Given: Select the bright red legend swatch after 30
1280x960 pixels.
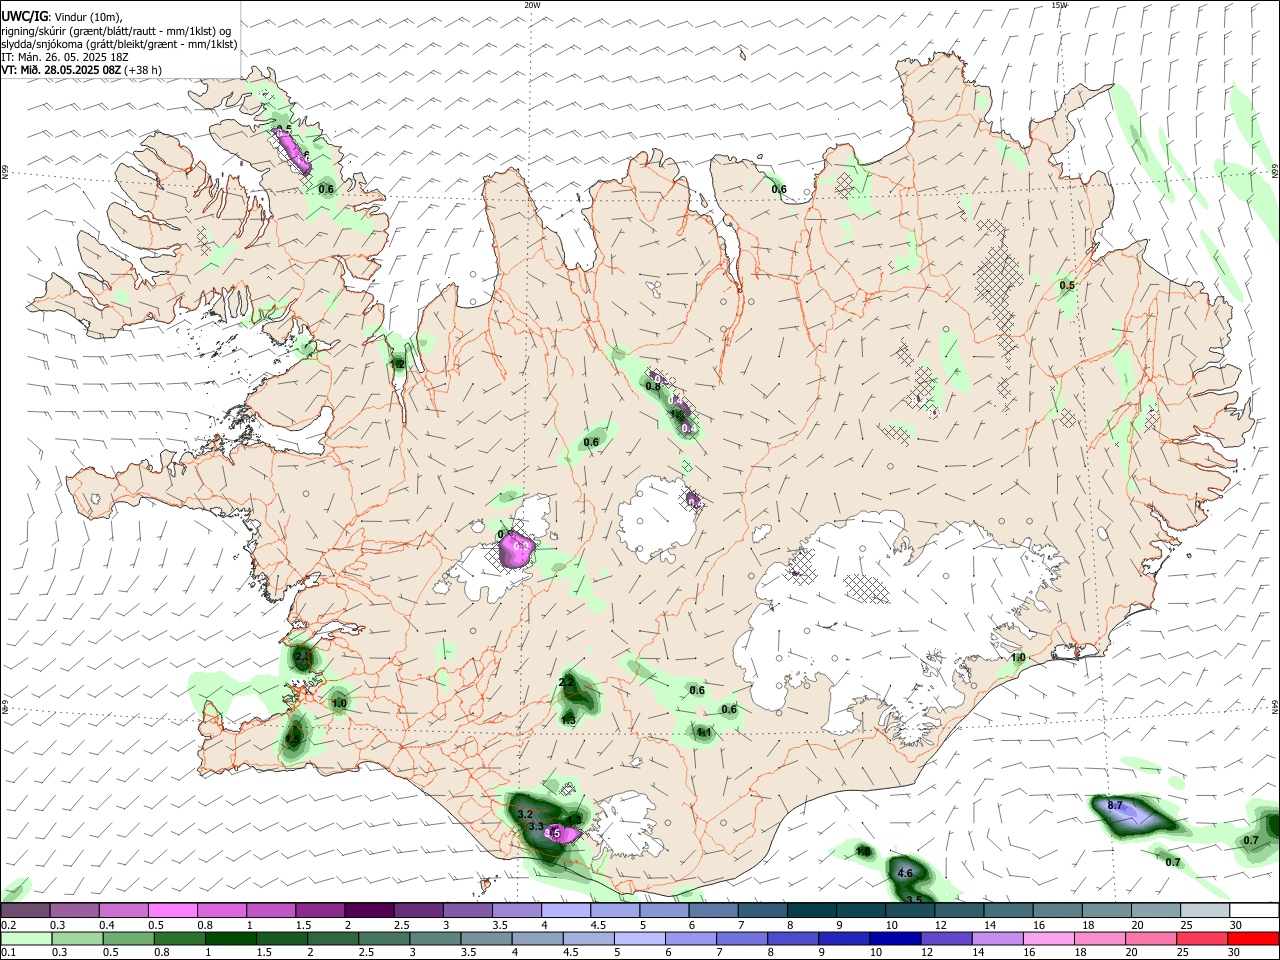Looking at the screenshot, I should point(1254,938).
